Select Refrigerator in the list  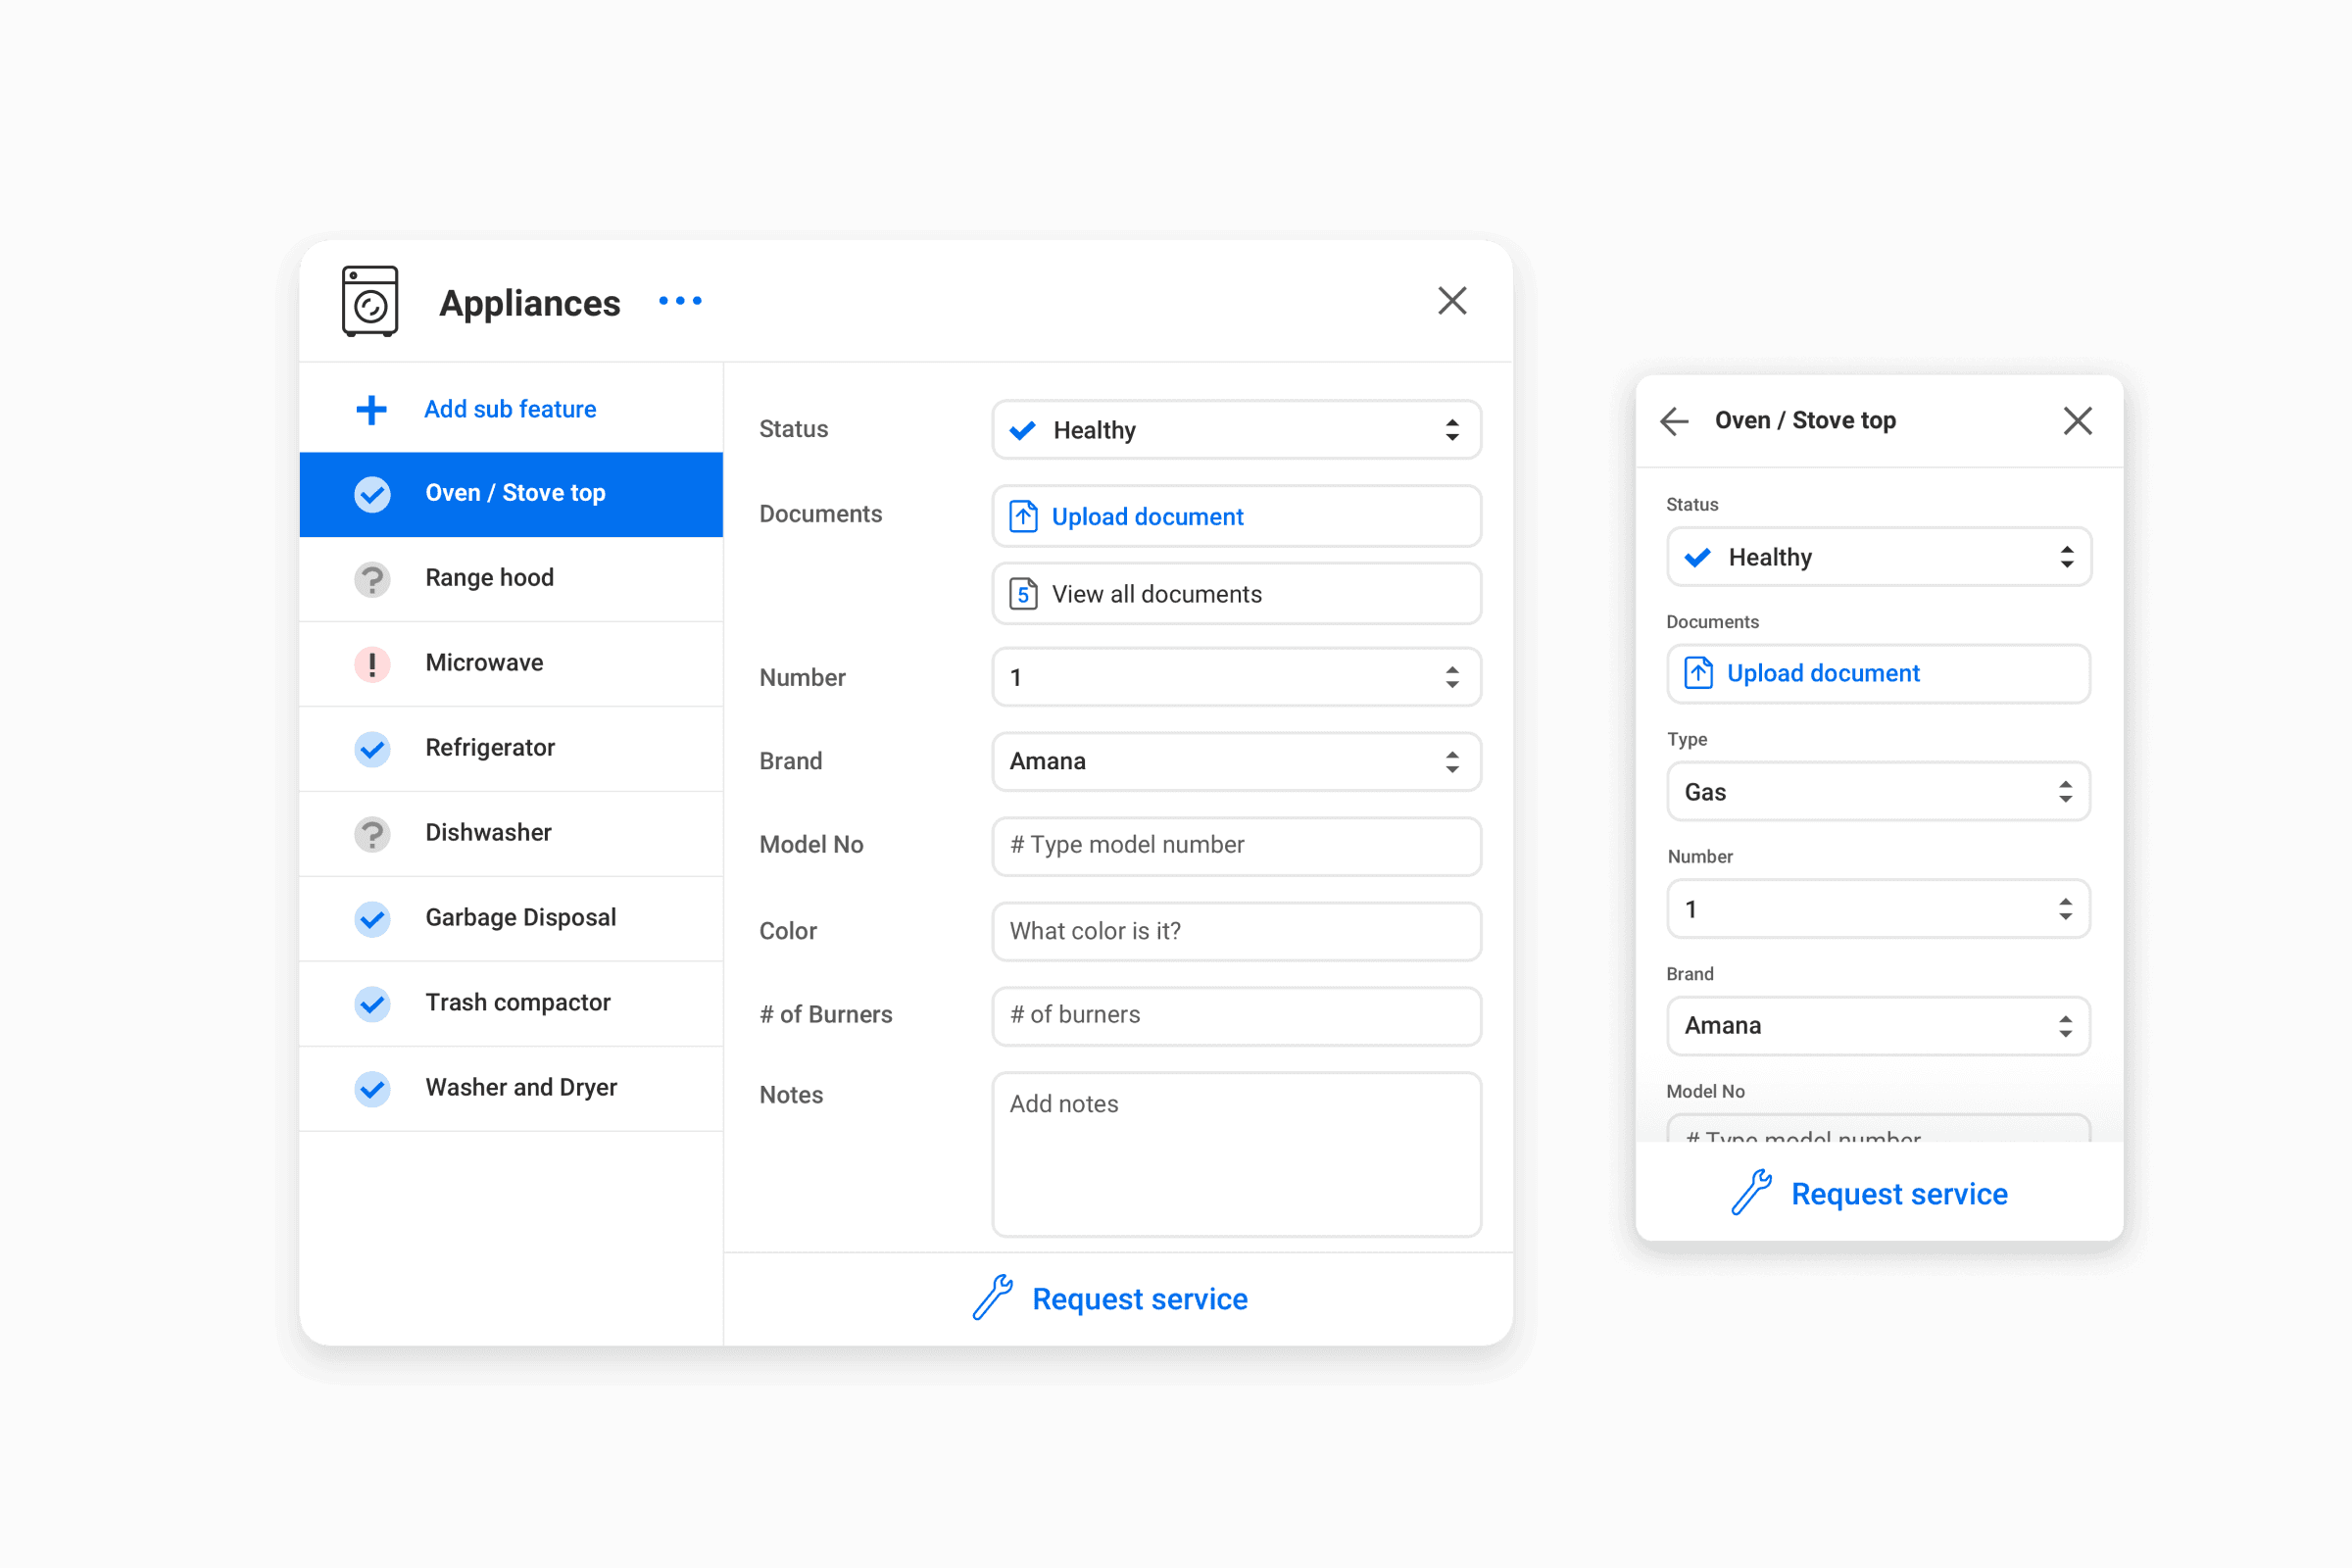[x=511, y=749]
